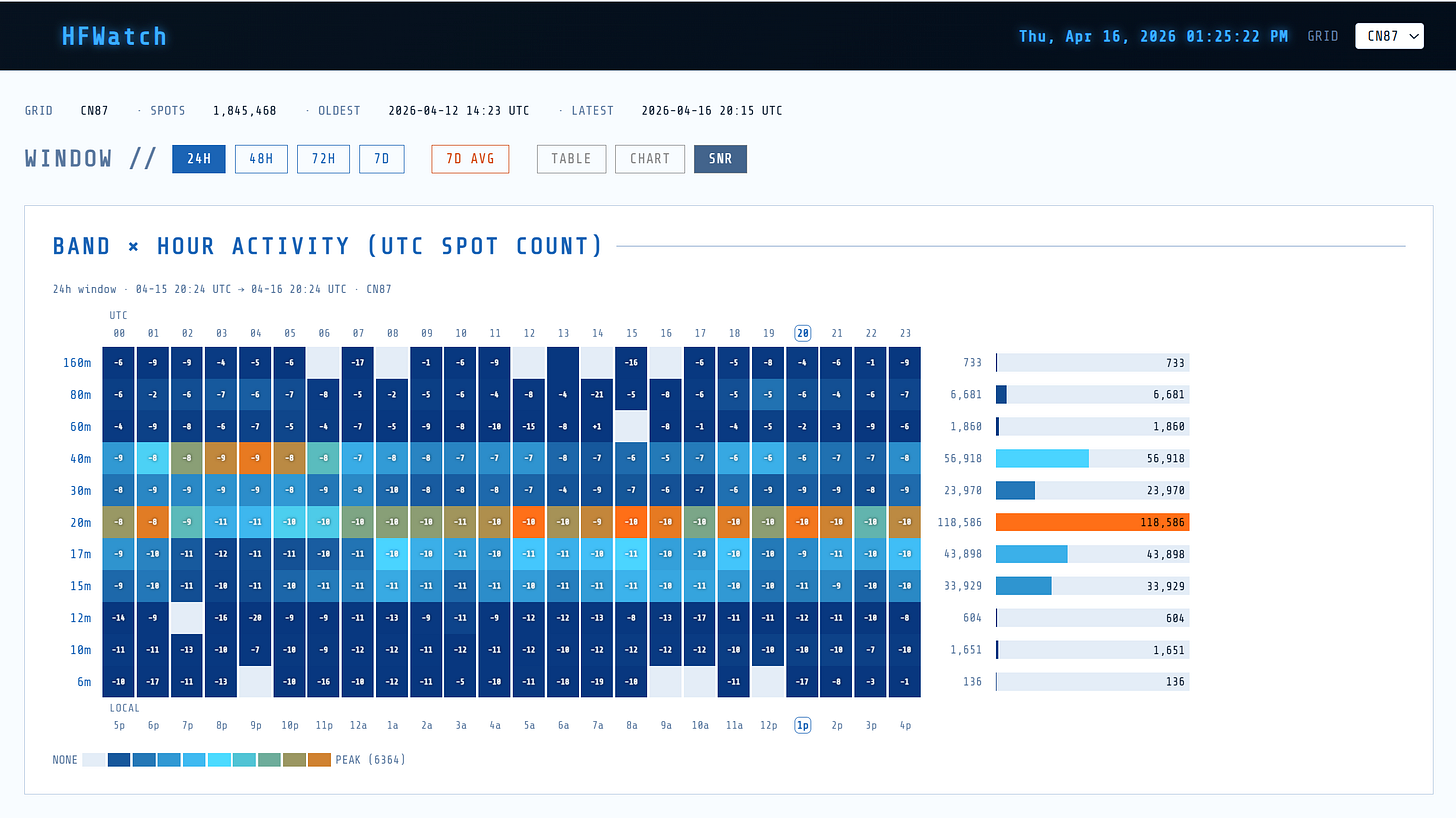Click the SPOTS count 1,845,468
Viewport: 1456px width, 818px height.
[x=245, y=110]
